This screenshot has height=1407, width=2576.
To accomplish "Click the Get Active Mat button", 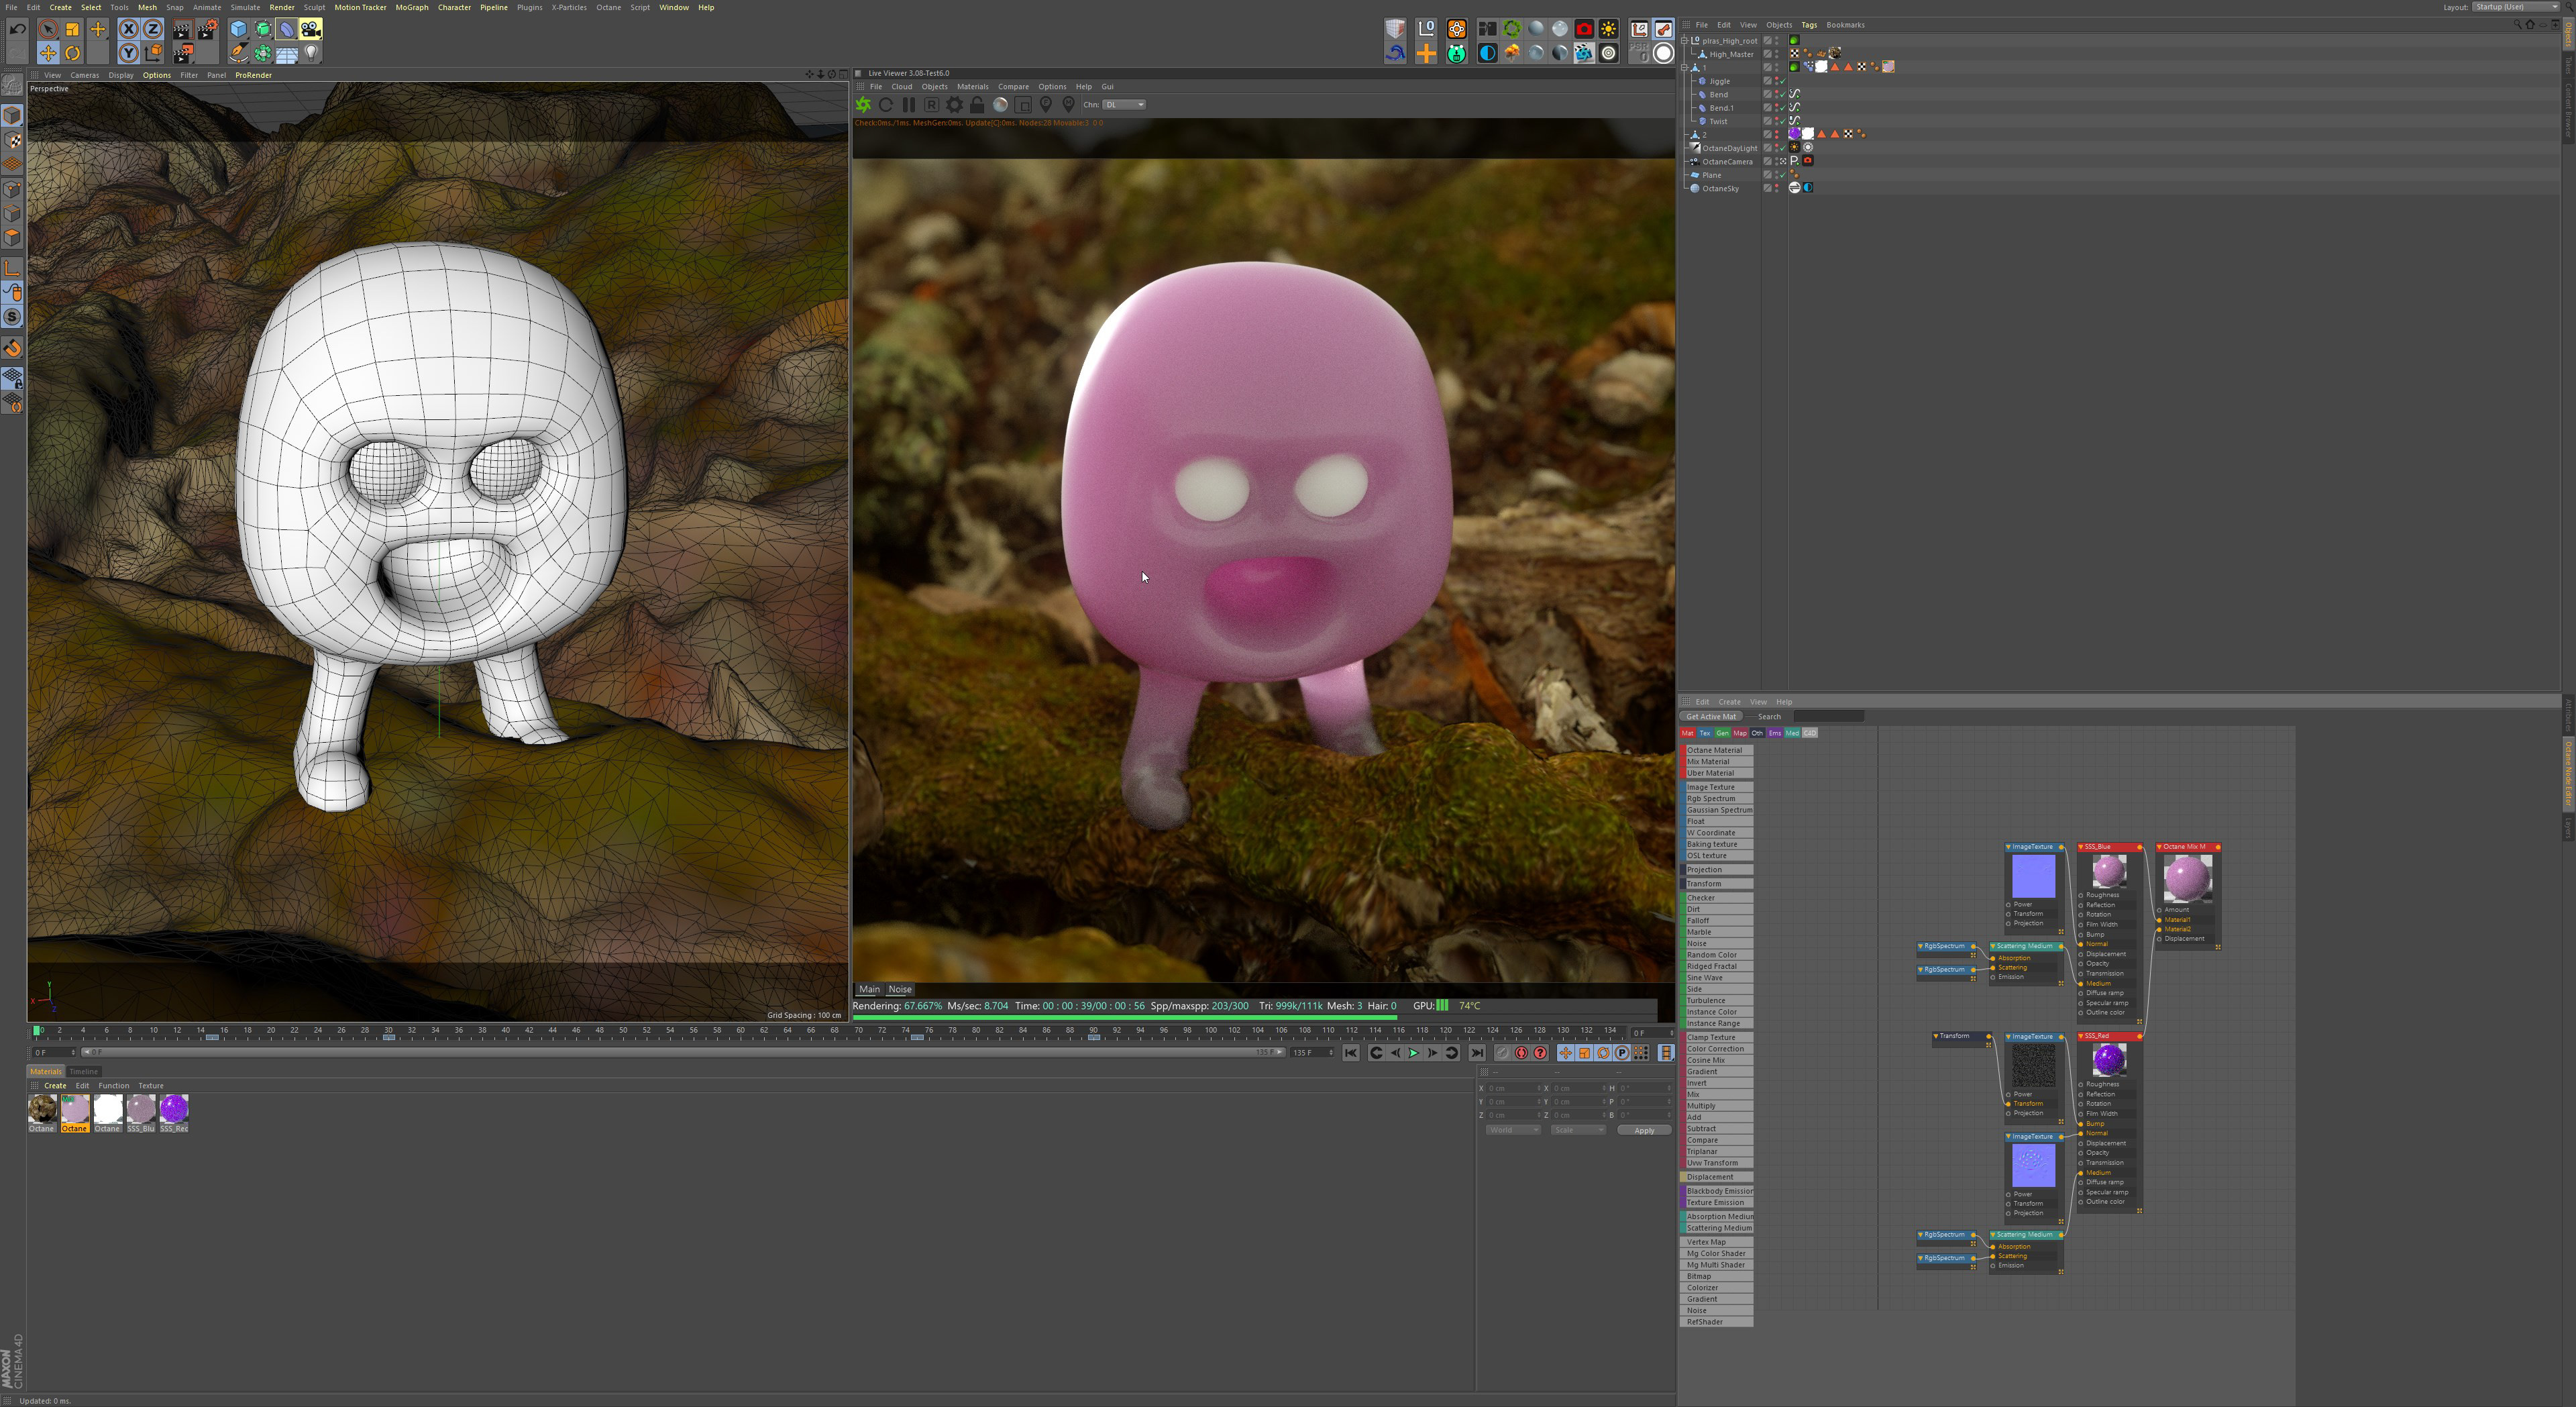I will tap(1711, 716).
